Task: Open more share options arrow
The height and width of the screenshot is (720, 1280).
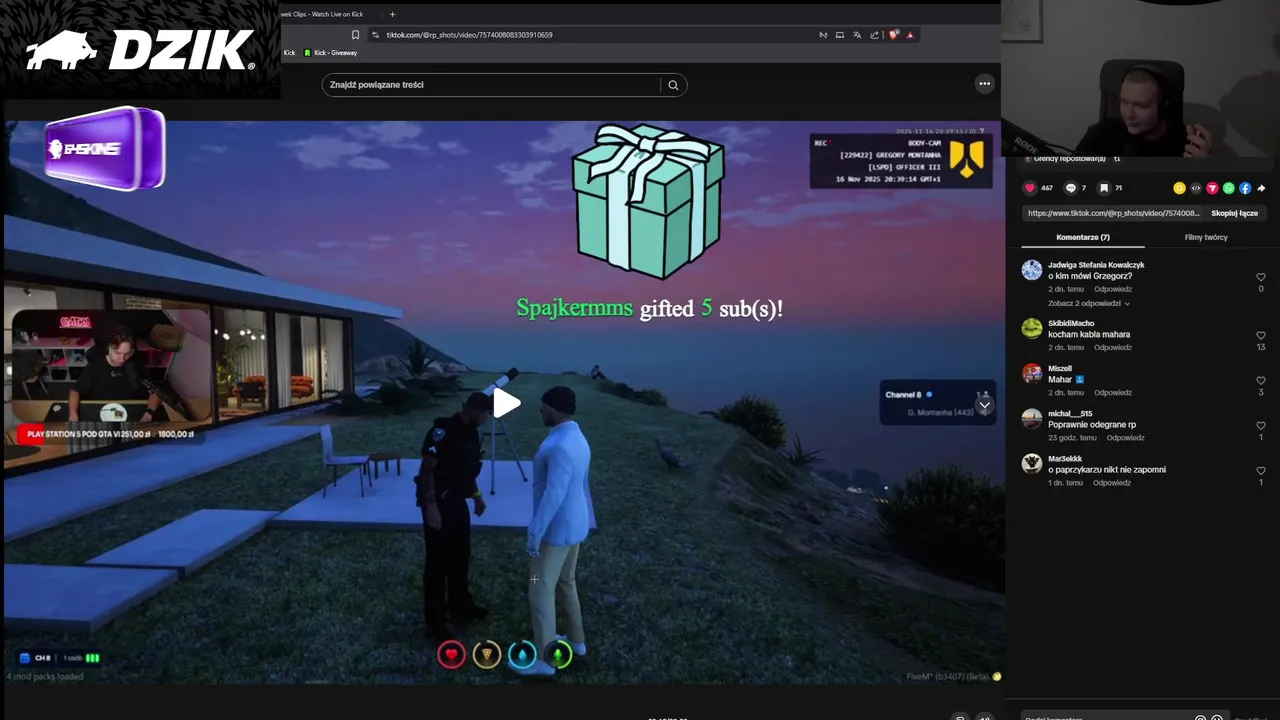Action: (x=1261, y=188)
